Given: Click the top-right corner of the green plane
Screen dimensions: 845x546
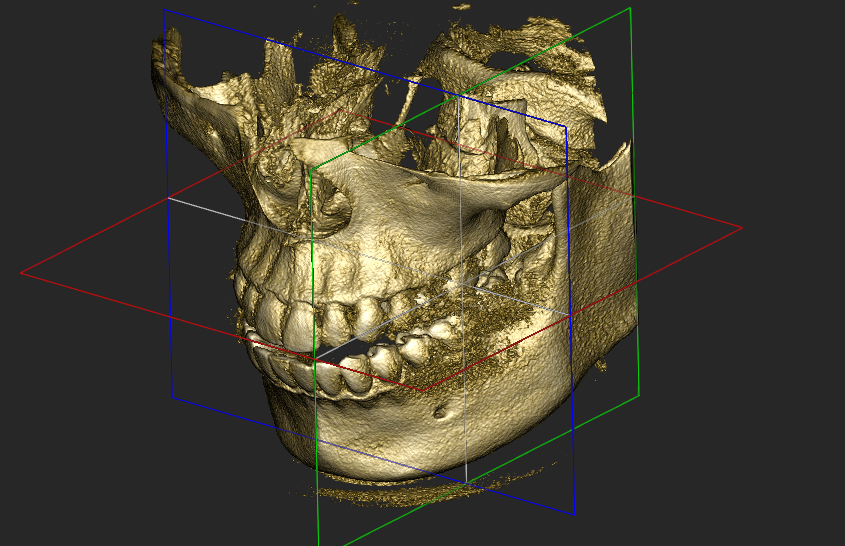Looking at the screenshot, I should [630, 8].
